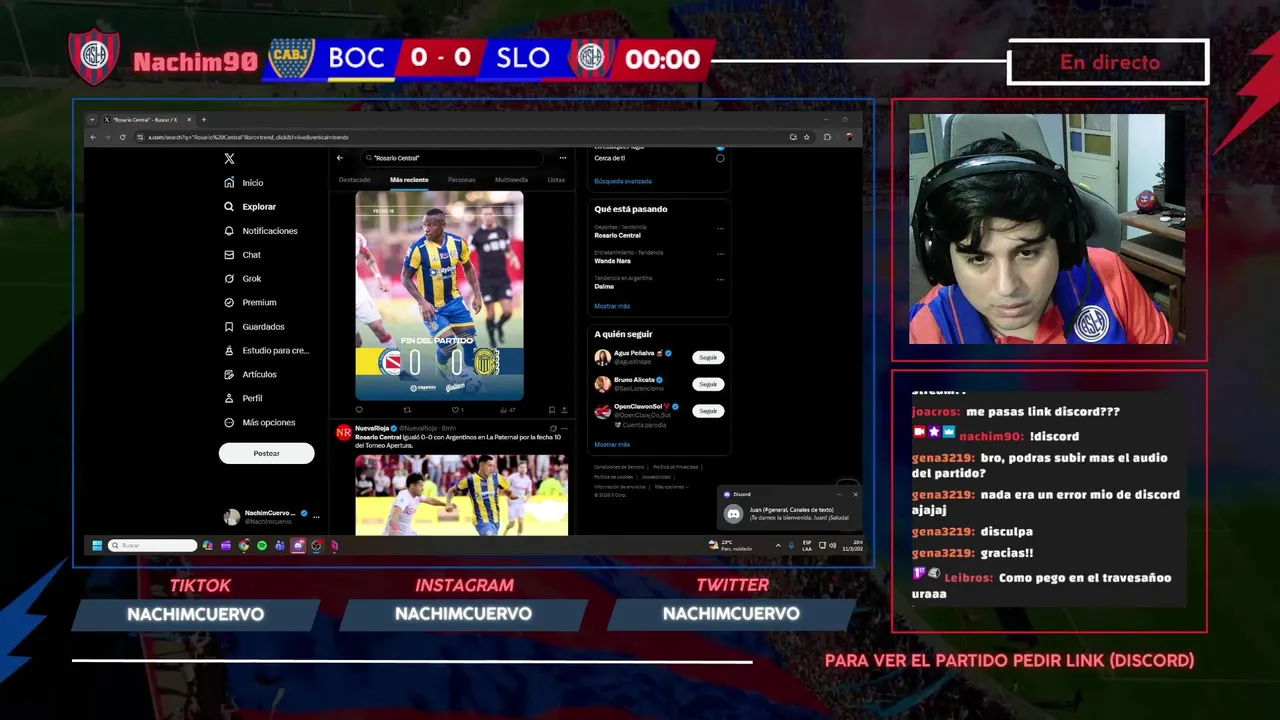Screen dimensions: 1280x720
Task: Open search options three-dot menu
Action: point(563,158)
